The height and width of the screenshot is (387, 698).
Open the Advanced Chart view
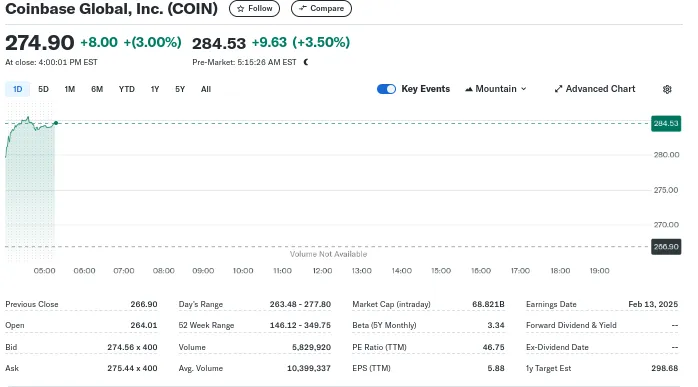[594, 89]
